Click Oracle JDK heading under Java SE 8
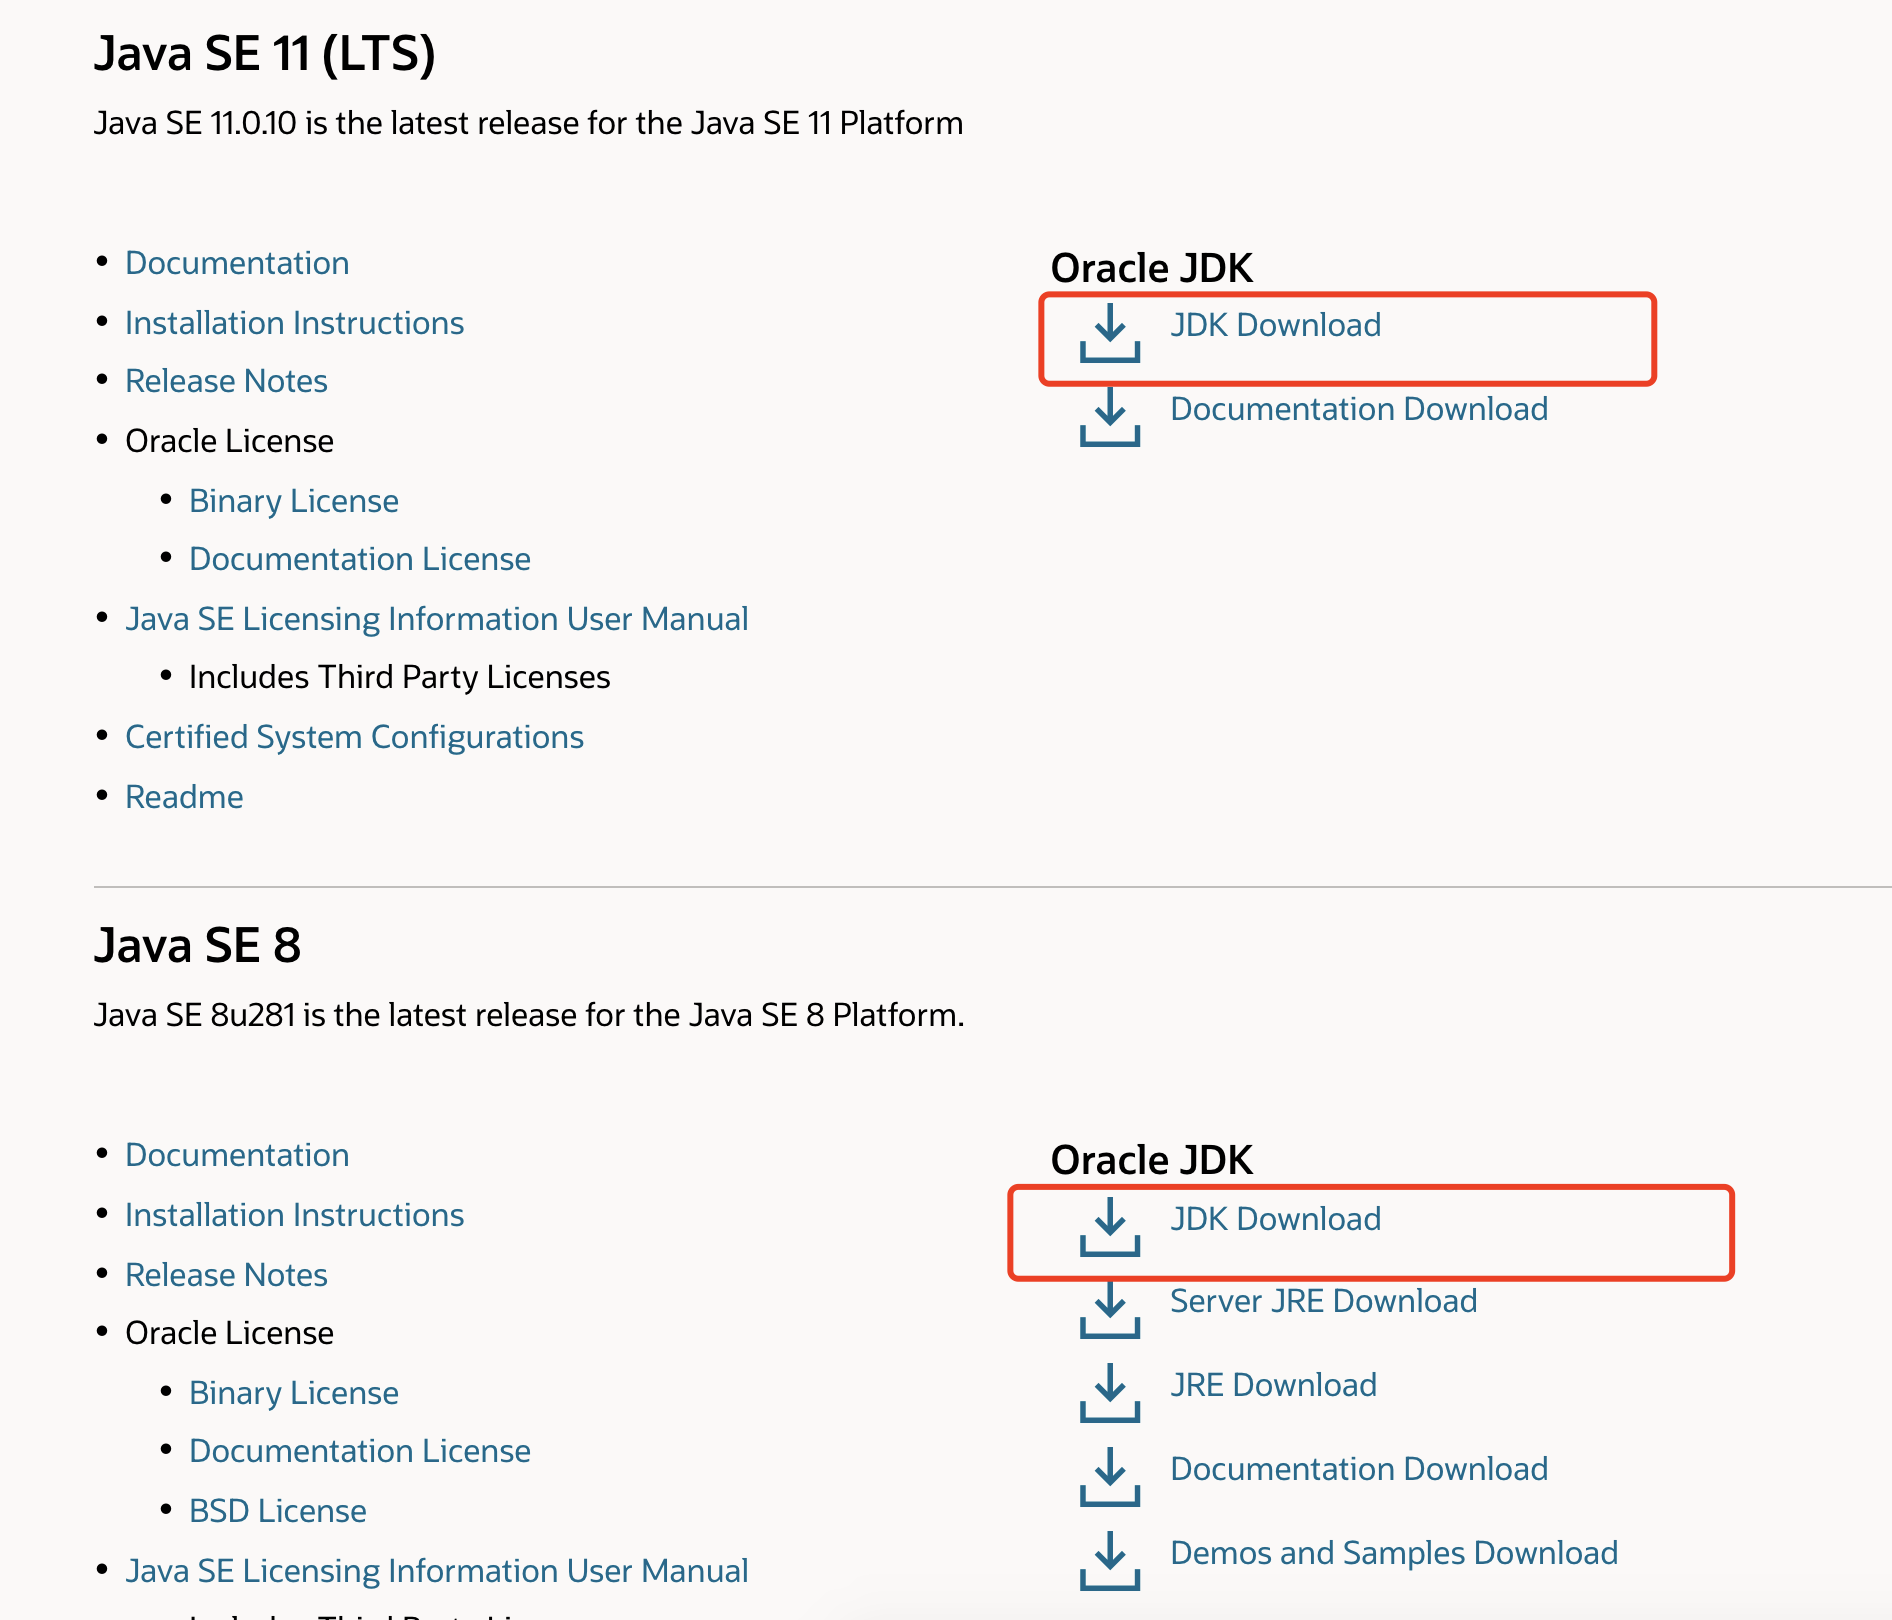 tap(1151, 1160)
